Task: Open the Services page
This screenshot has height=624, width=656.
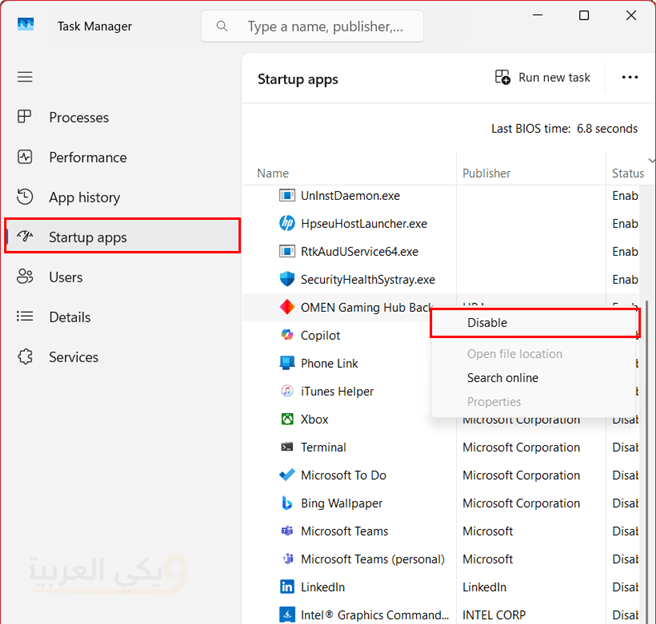Action: pos(123,357)
